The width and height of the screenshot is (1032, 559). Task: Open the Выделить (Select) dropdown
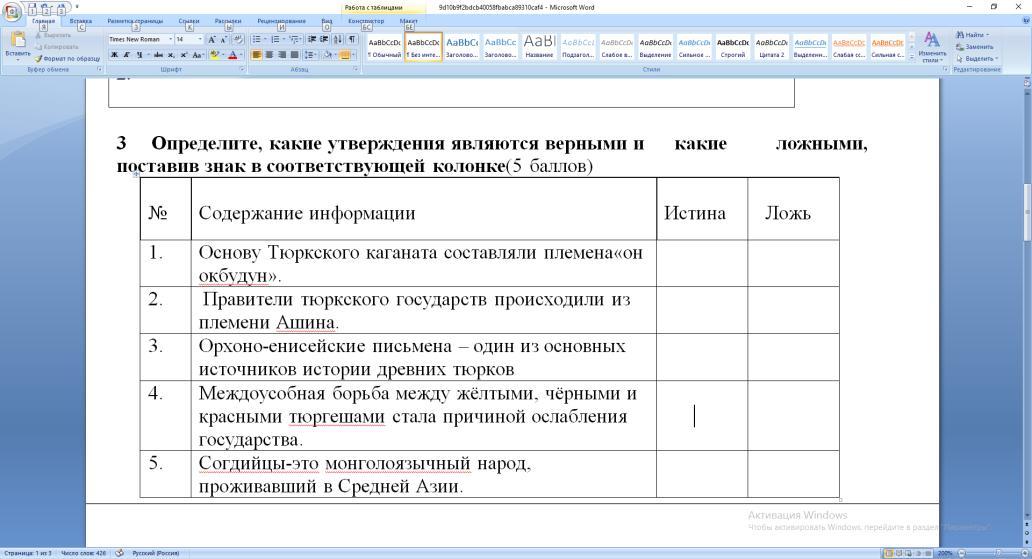tap(977, 59)
